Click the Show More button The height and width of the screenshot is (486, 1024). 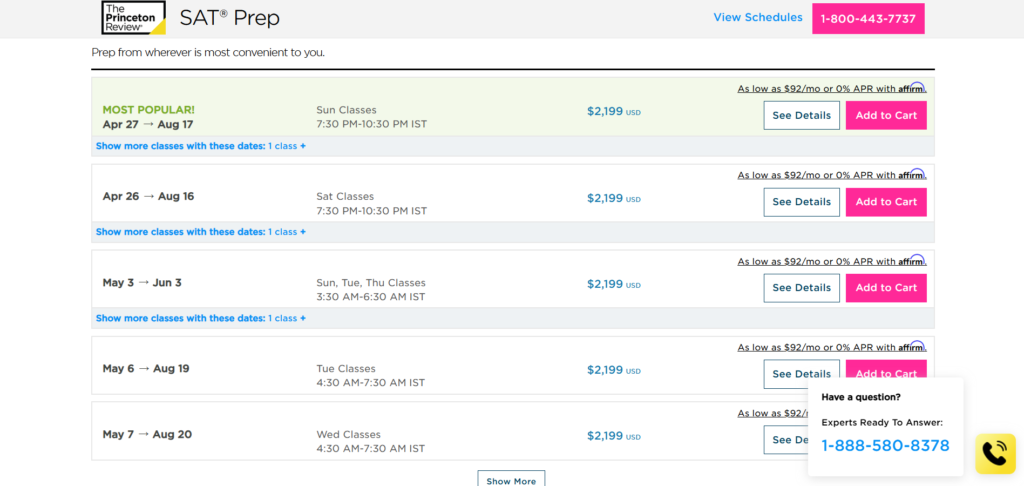coord(511,480)
